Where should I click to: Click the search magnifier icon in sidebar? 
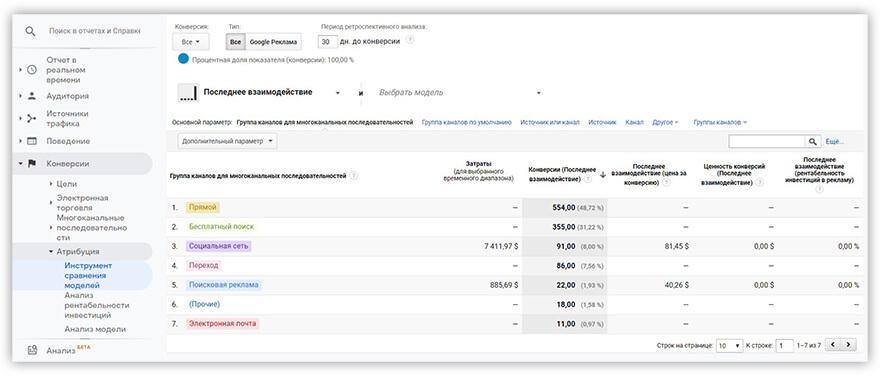(x=30, y=31)
